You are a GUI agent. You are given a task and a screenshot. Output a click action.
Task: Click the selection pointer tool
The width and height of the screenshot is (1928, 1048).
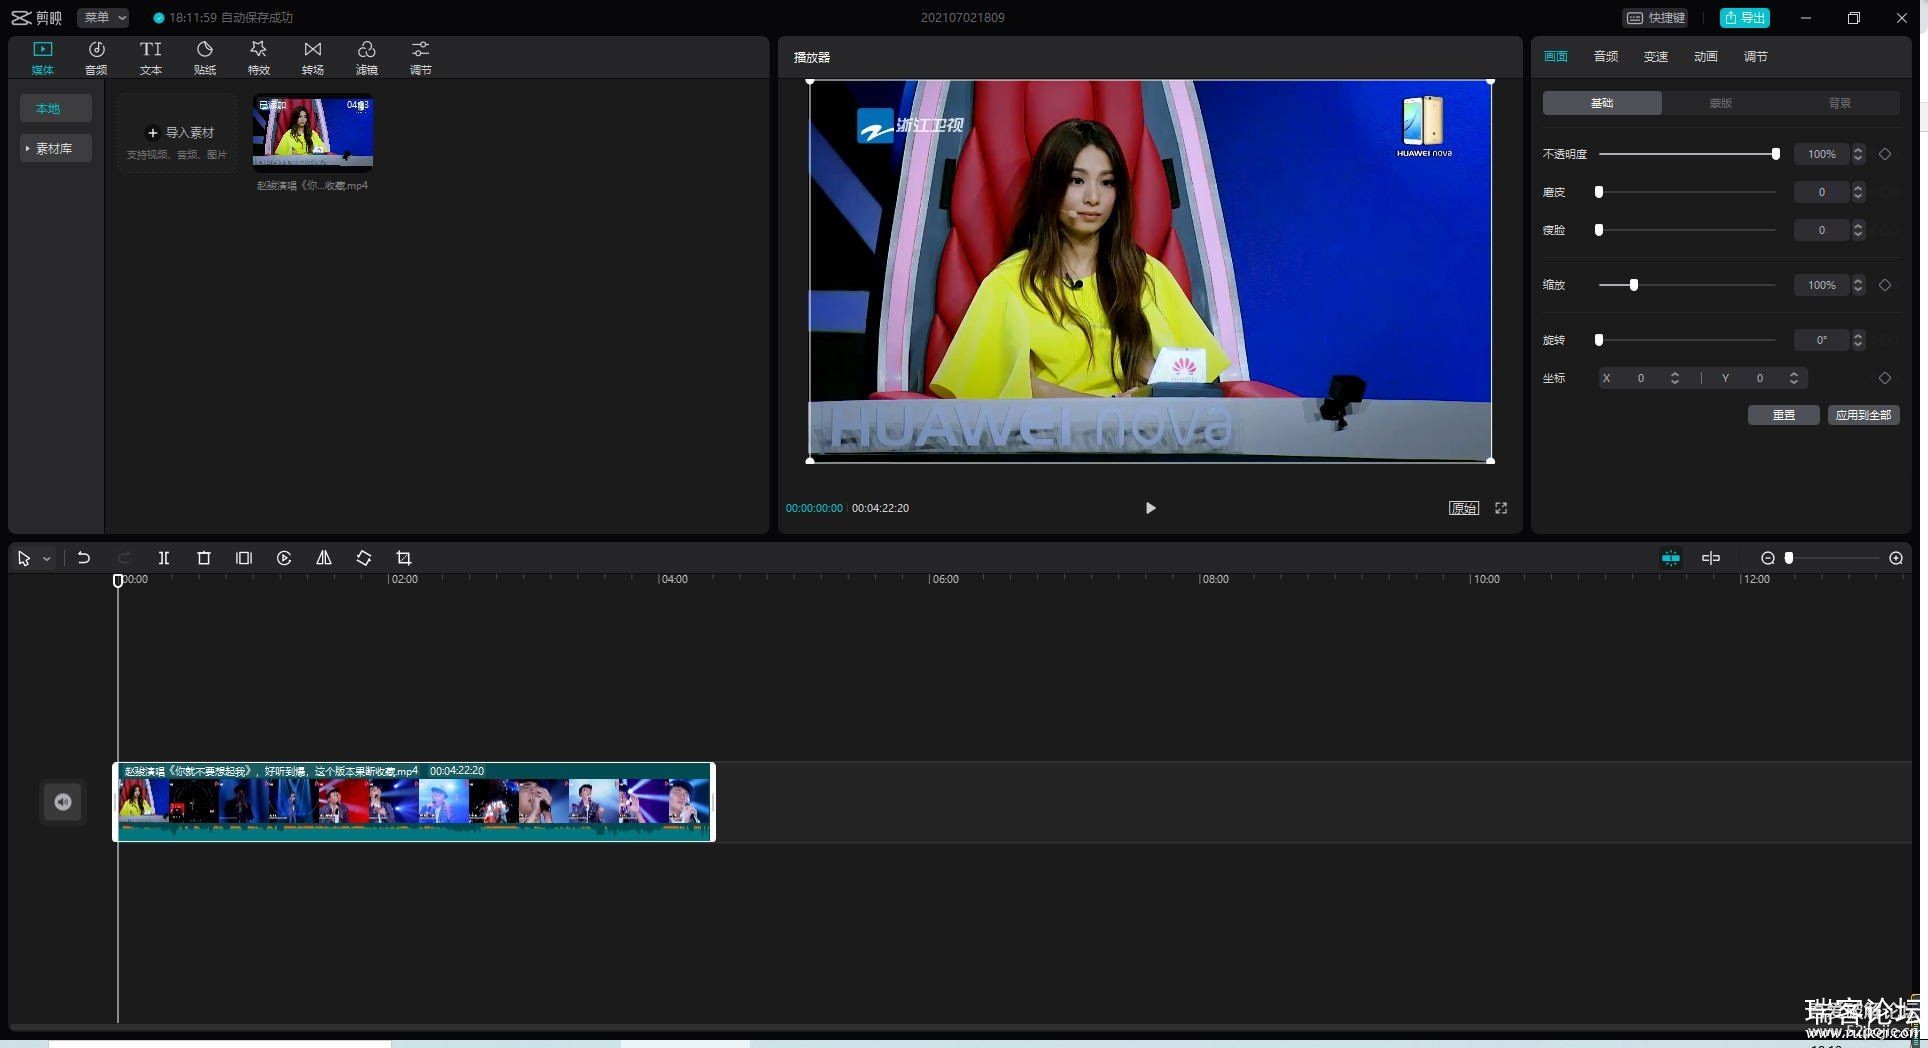pyautogui.click(x=24, y=558)
